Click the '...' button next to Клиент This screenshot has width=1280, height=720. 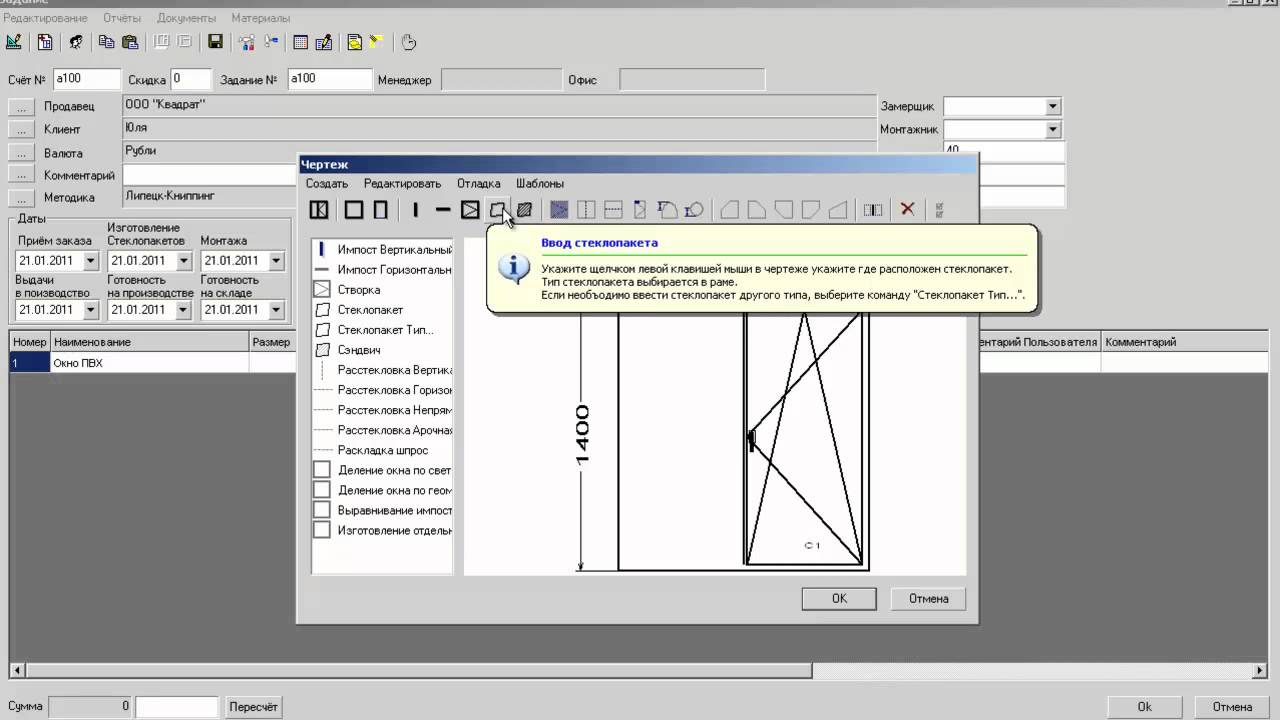point(21,129)
